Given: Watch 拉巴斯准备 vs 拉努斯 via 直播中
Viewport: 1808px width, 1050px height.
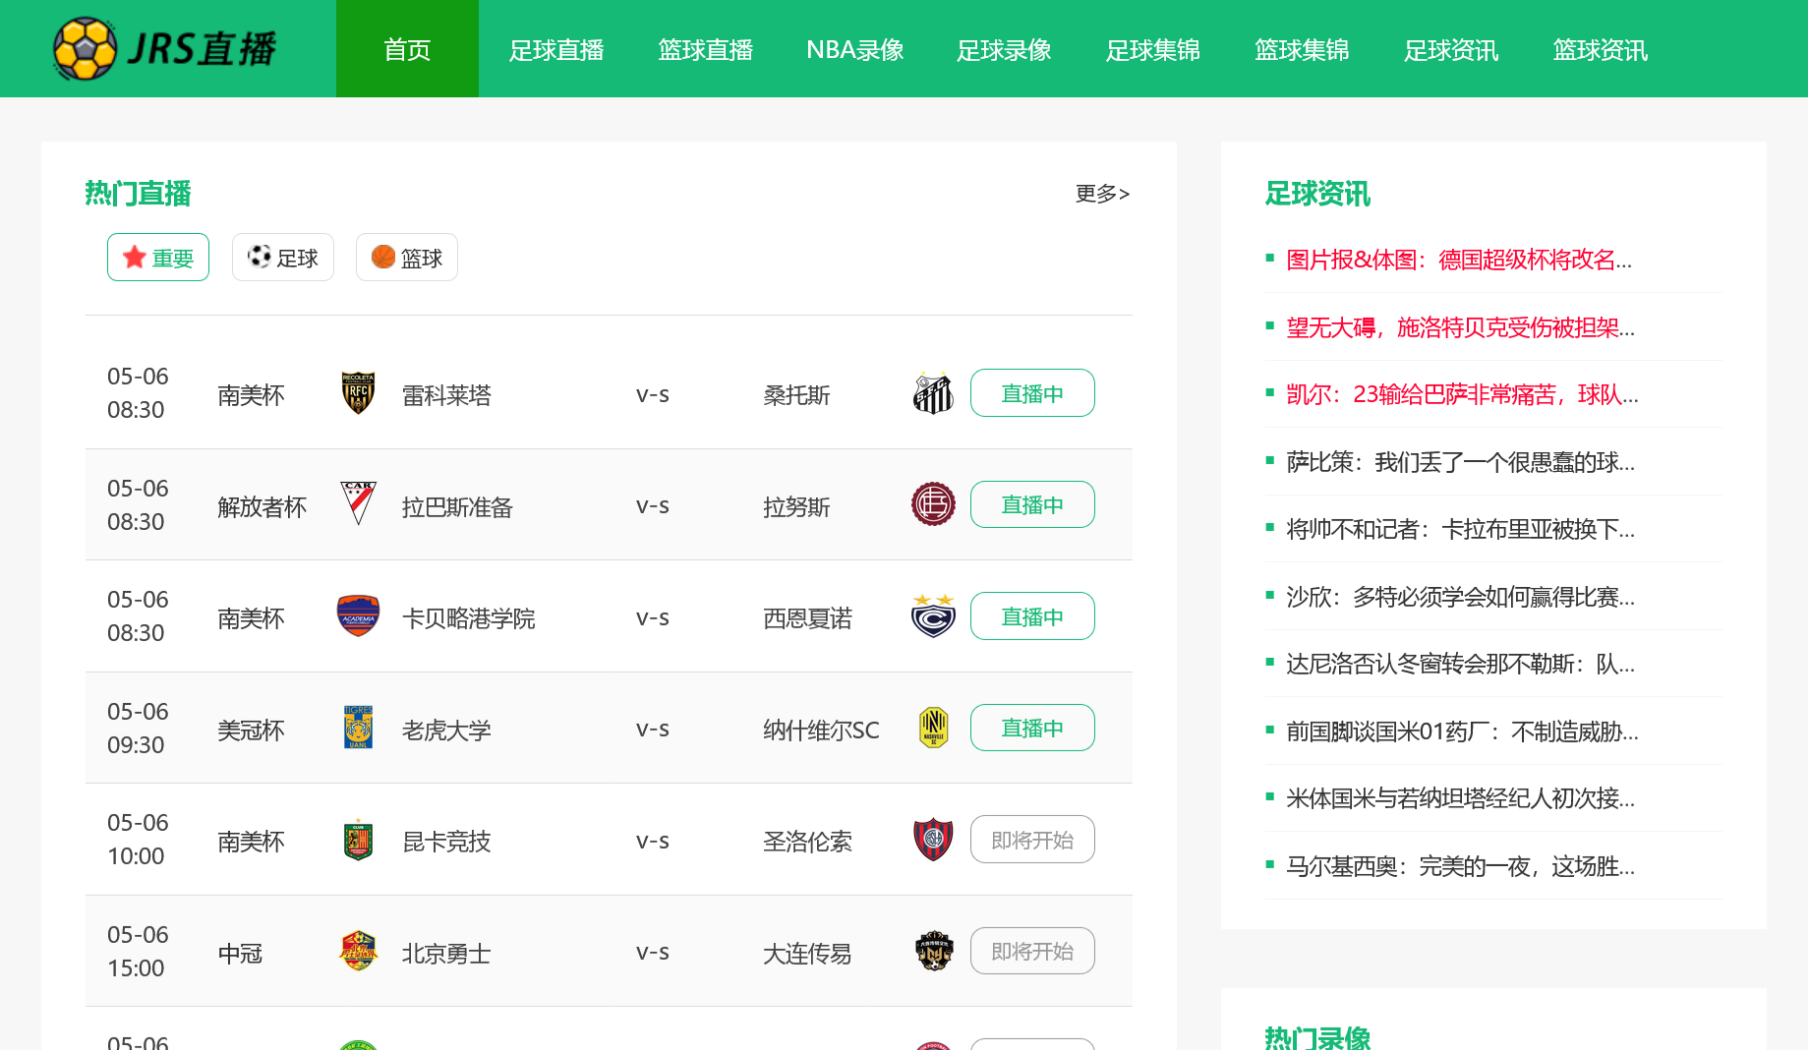Looking at the screenshot, I should (x=1032, y=504).
